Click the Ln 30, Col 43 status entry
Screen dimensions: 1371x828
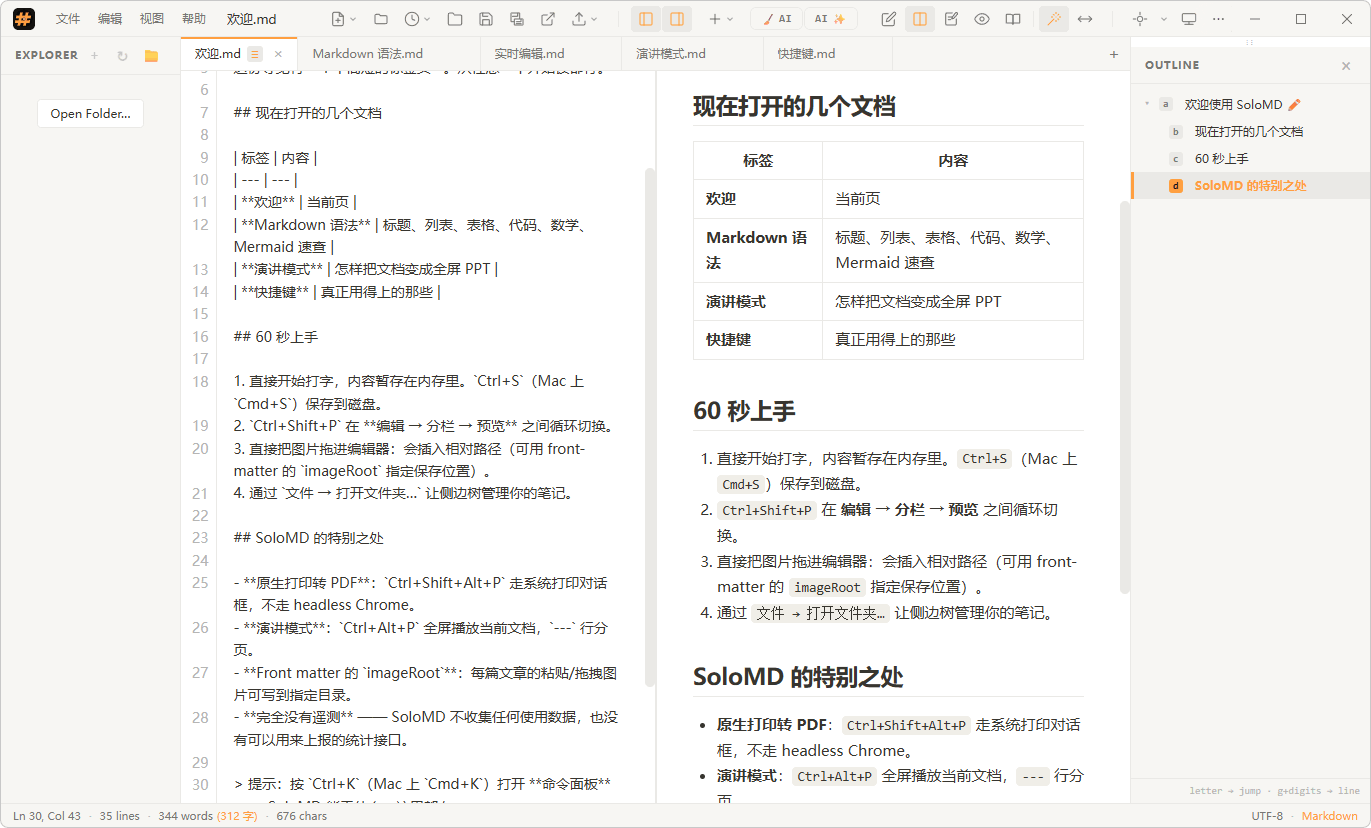pos(47,816)
